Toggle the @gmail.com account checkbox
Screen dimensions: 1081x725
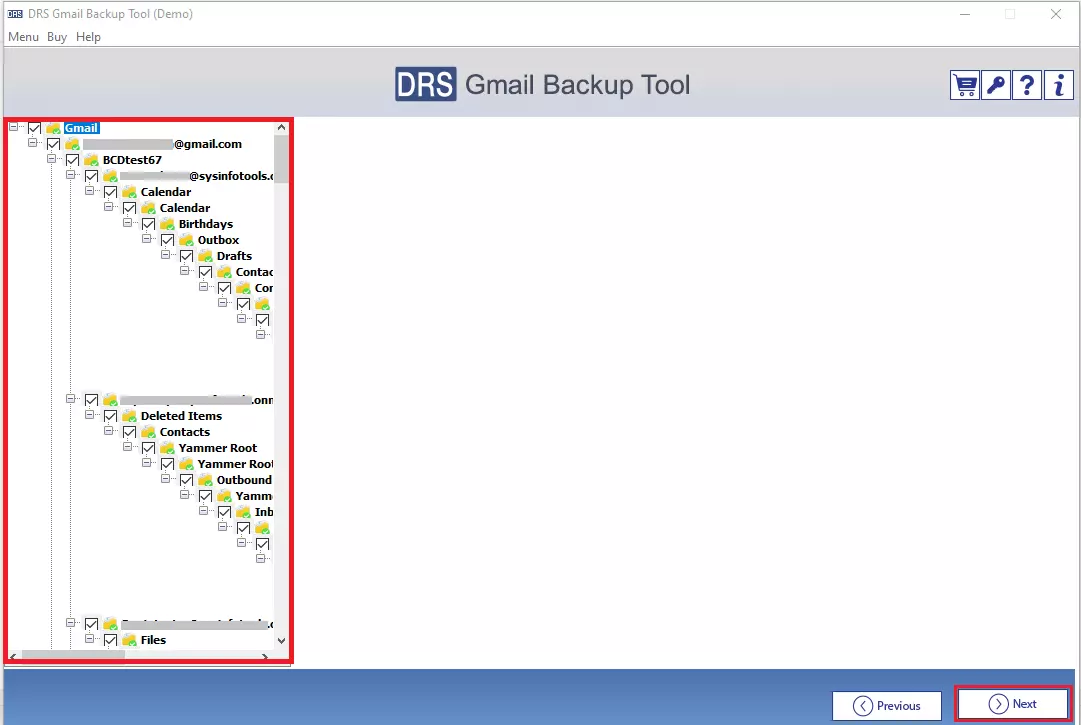(x=53, y=144)
